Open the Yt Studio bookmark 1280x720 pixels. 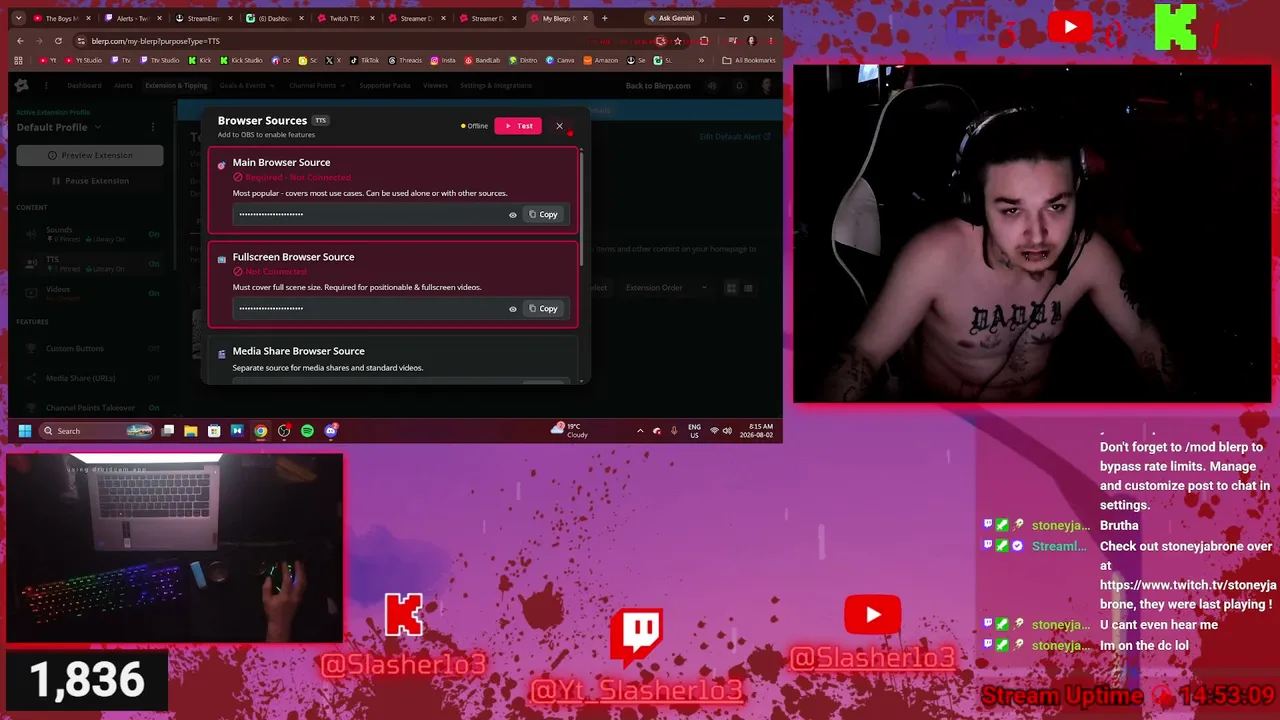[83, 60]
